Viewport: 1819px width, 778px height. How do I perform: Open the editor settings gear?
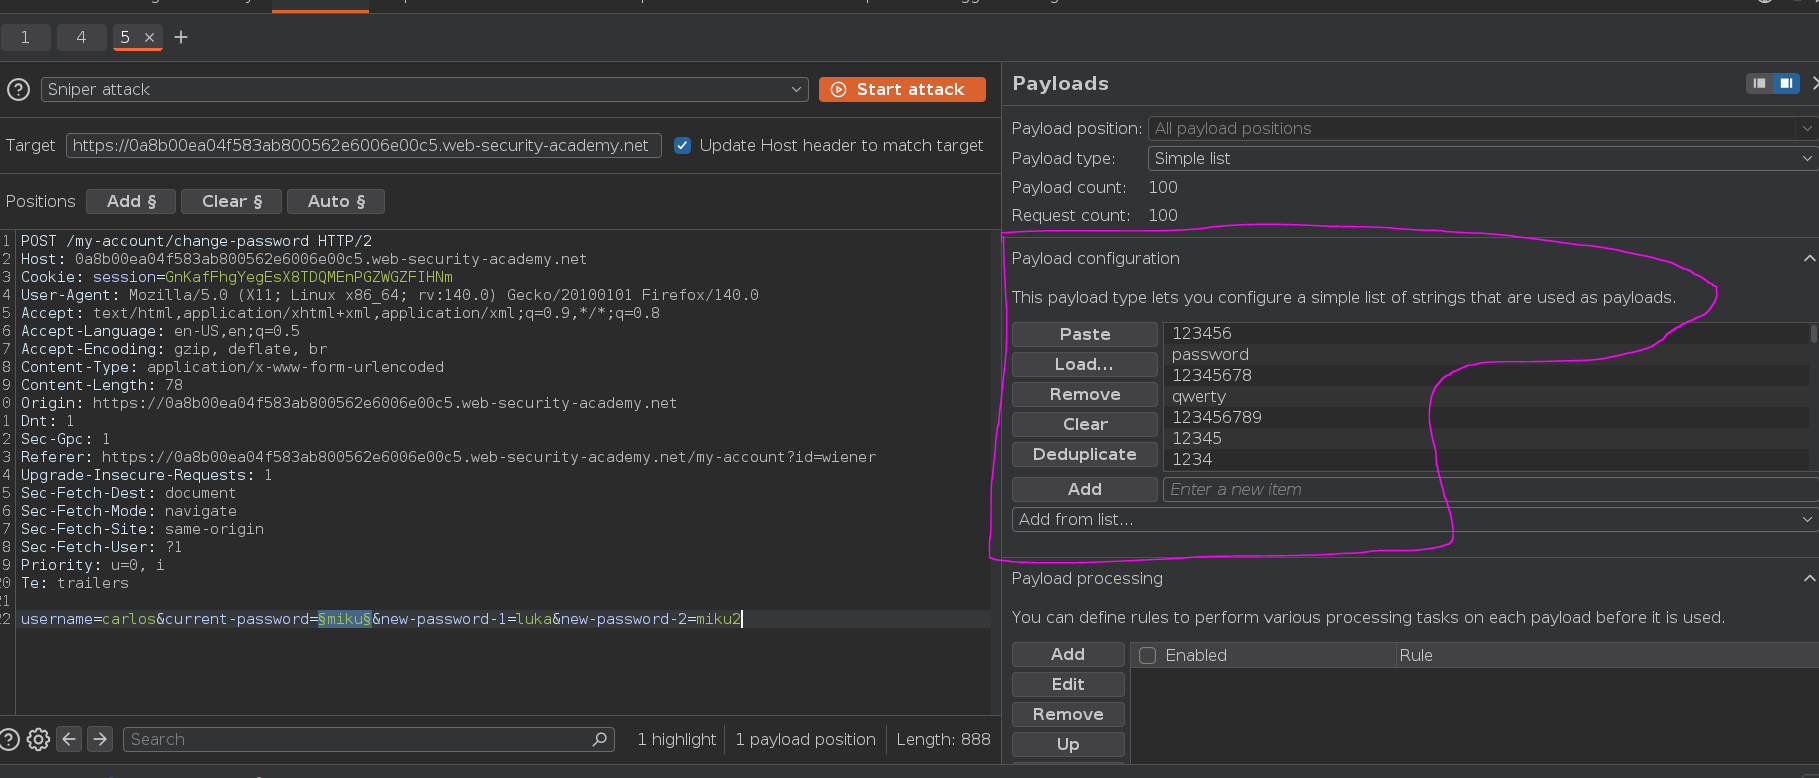pos(38,739)
